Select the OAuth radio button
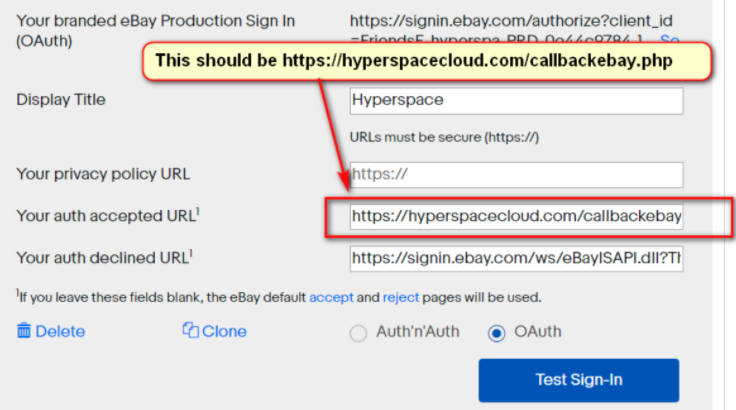The height and width of the screenshot is (410, 736). pos(497,334)
